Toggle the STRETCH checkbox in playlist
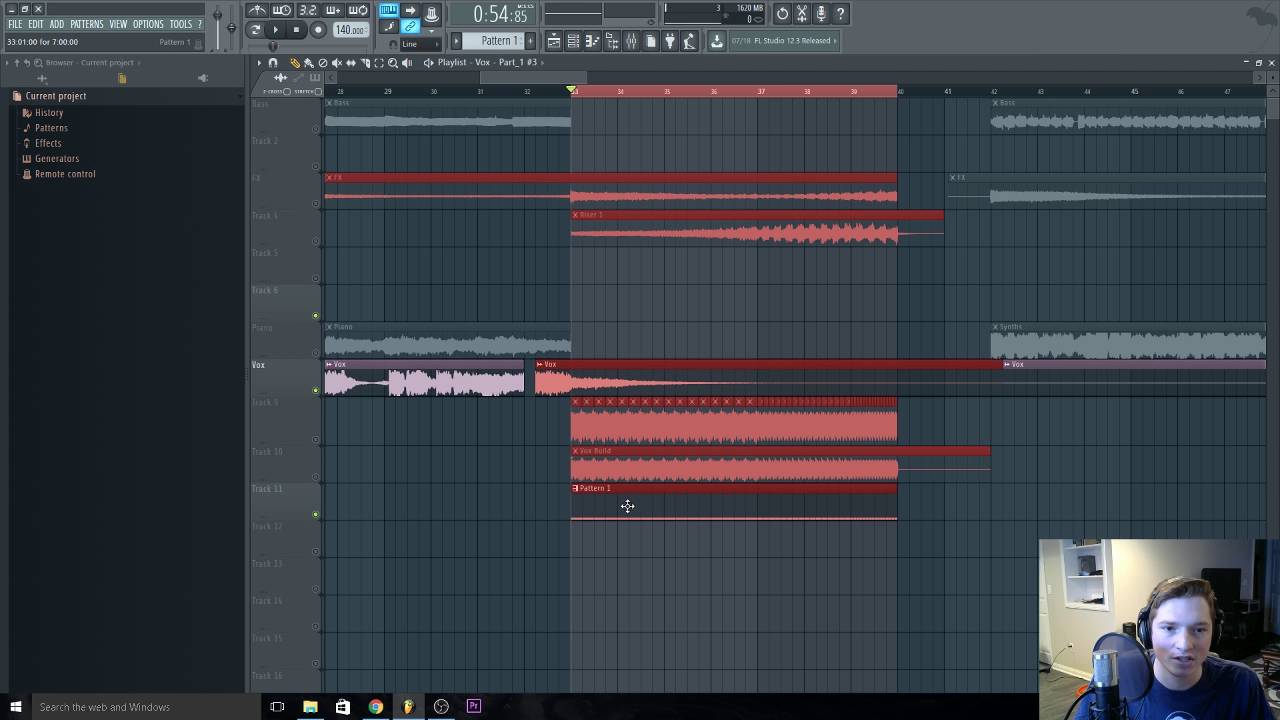The width and height of the screenshot is (1280, 720). point(318,92)
